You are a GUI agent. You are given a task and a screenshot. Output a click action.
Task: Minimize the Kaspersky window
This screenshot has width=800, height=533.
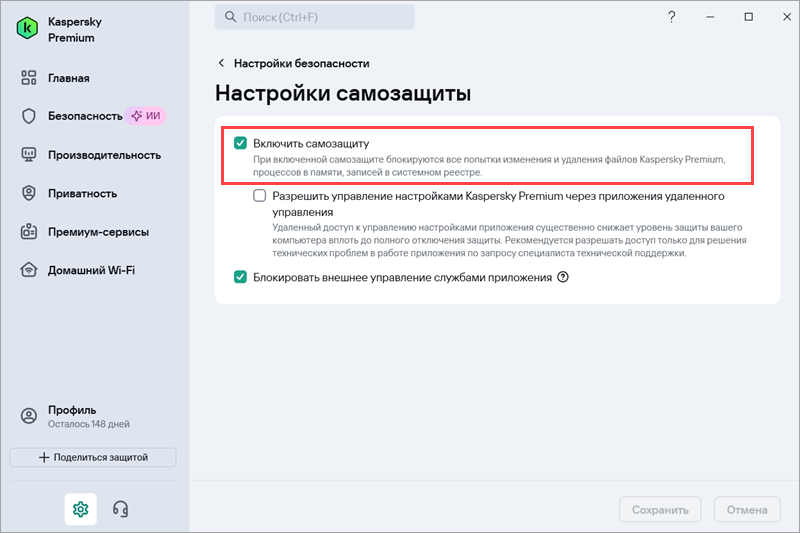[x=710, y=17]
